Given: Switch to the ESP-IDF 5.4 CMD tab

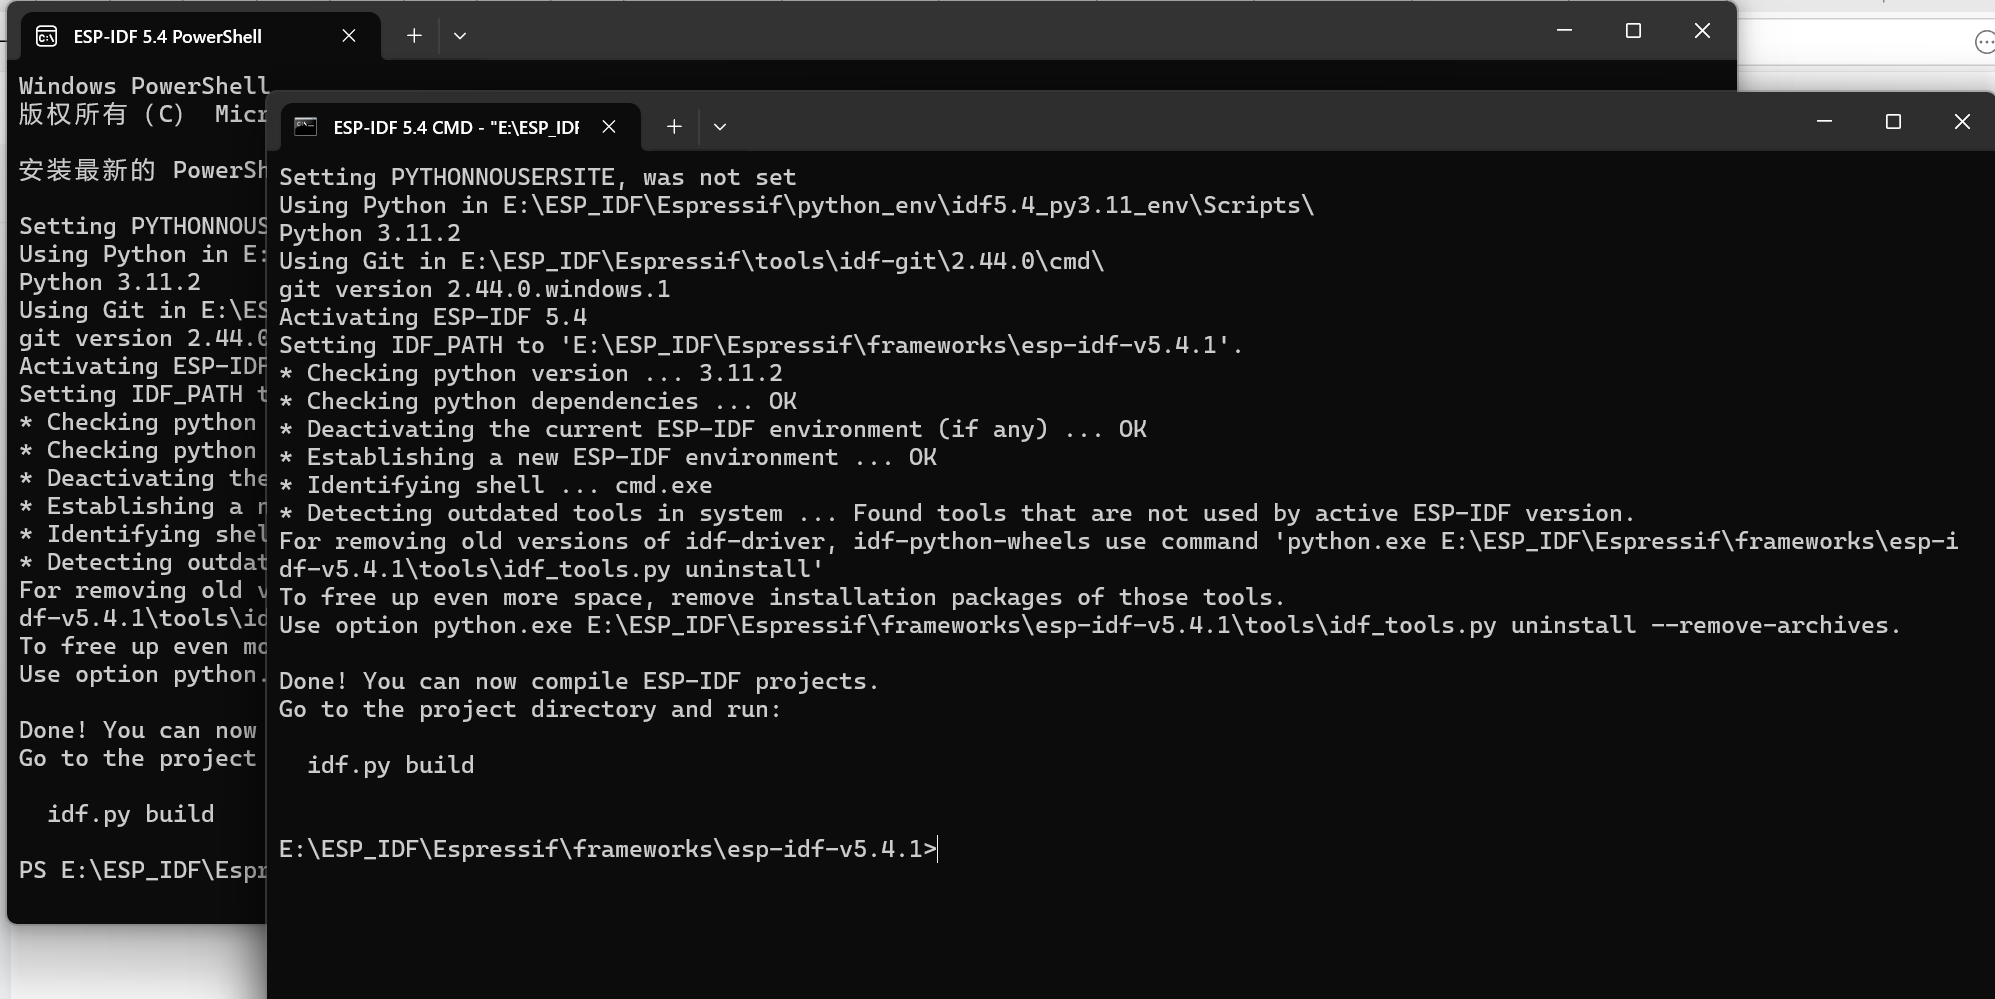Looking at the screenshot, I should 450,126.
